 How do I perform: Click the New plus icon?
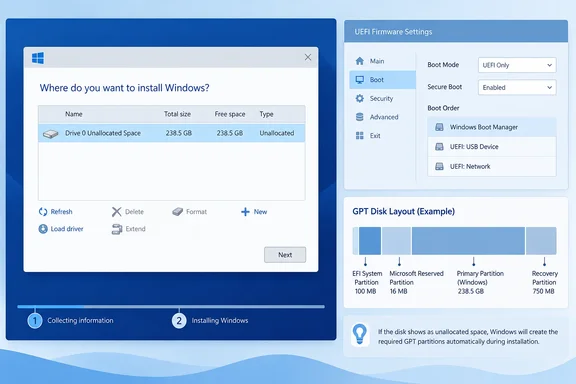click(x=245, y=212)
